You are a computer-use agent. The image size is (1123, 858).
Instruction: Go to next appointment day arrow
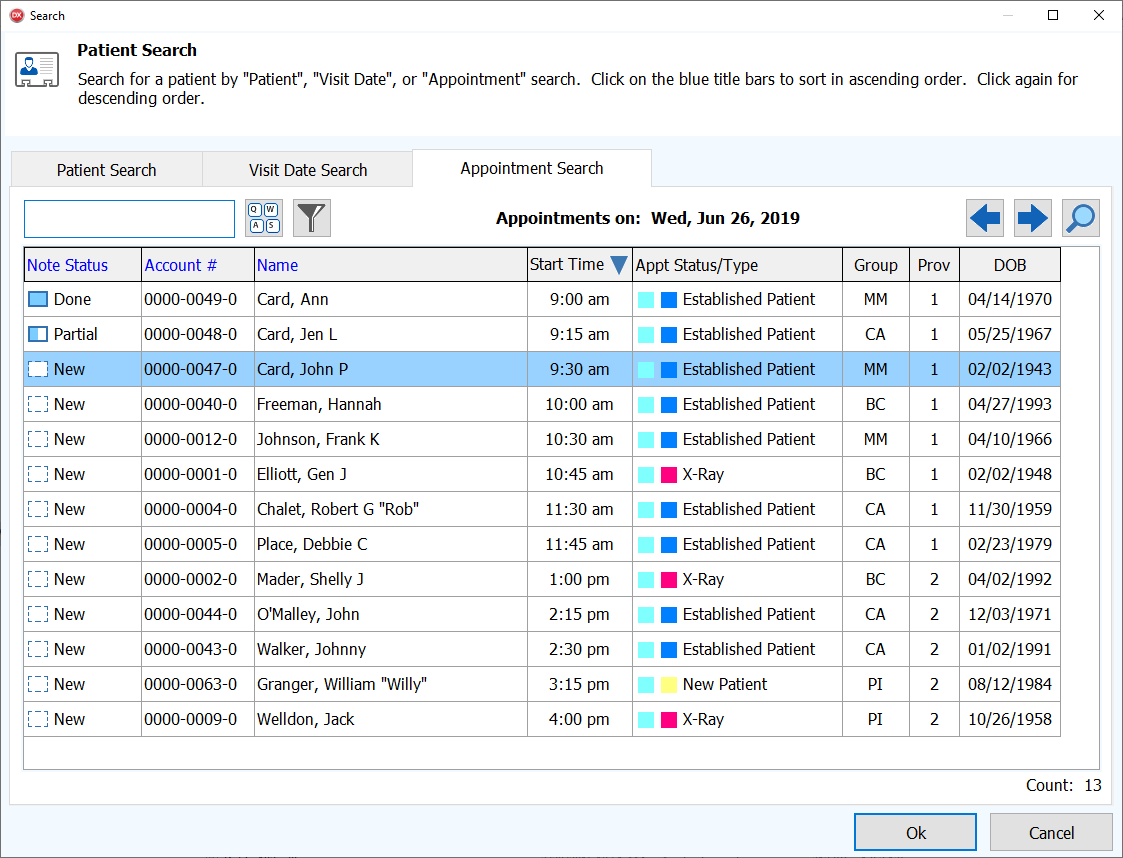tap(1033, 218)
